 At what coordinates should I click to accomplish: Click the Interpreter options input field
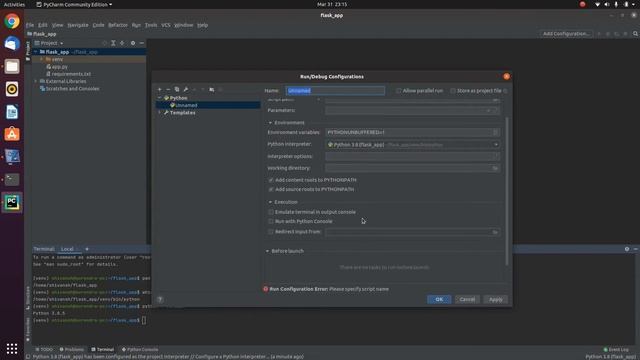[x=412, y=156]
